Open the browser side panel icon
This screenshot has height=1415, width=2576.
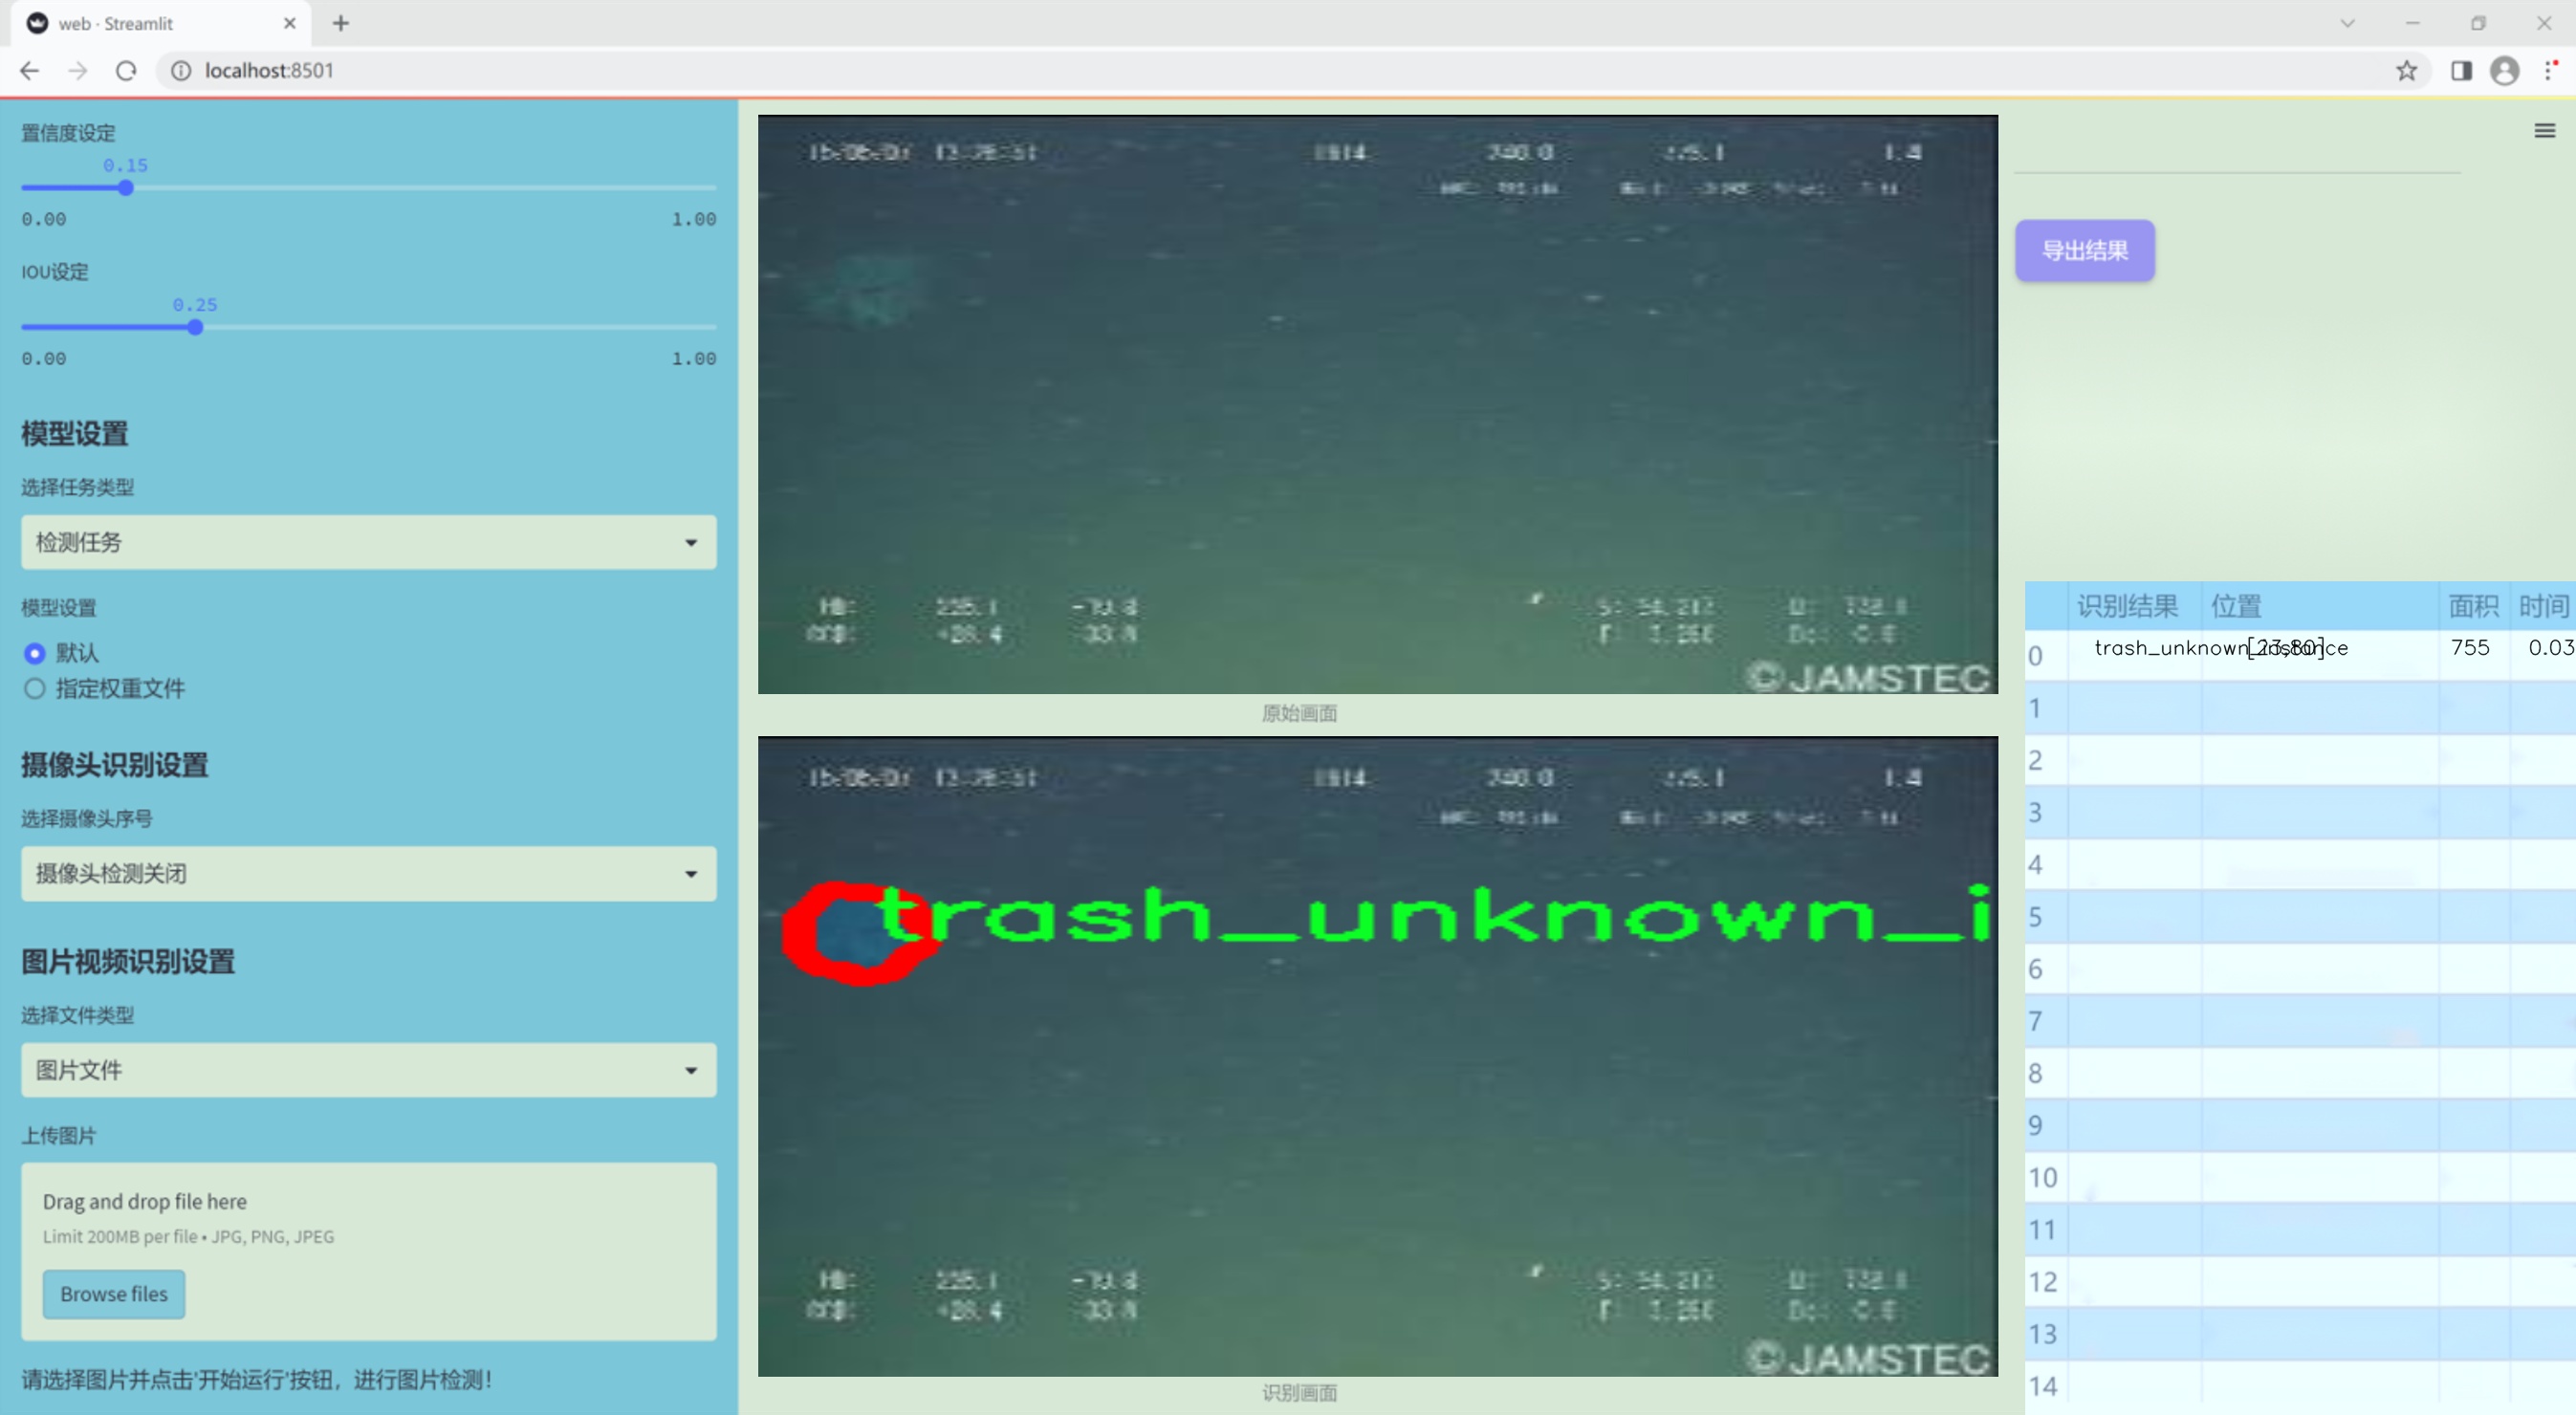2461,71
